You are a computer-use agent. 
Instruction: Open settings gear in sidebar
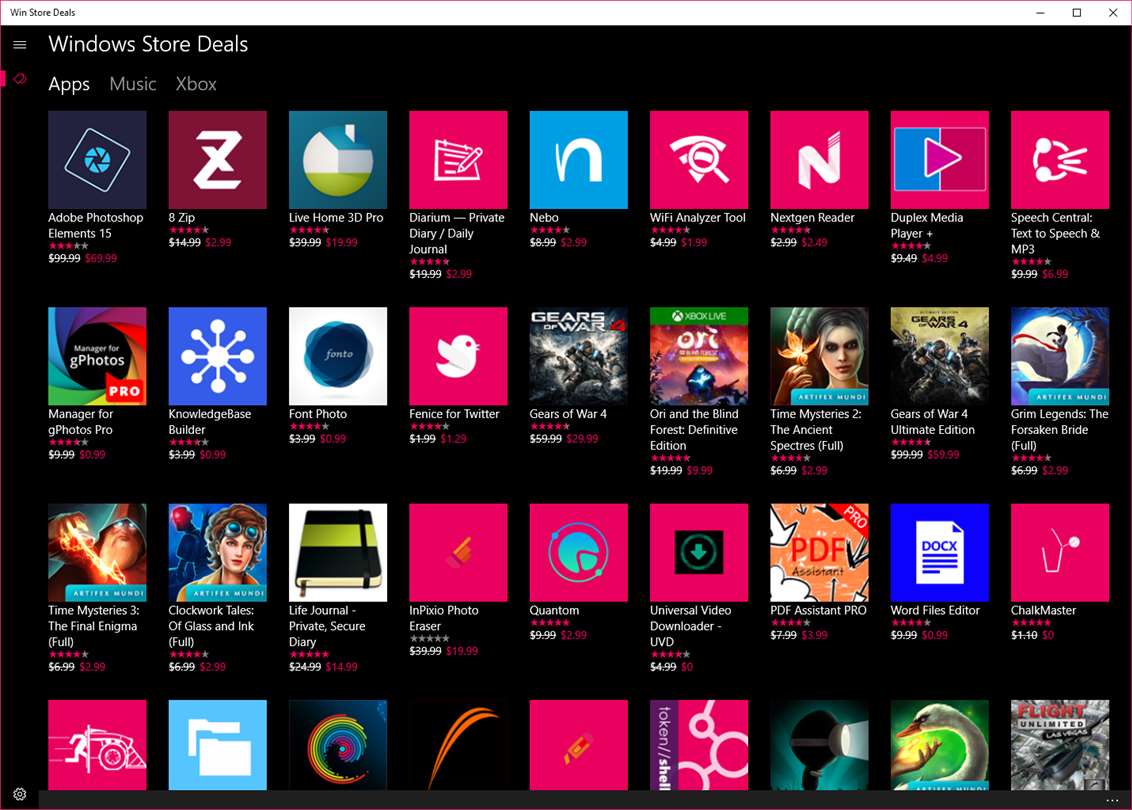click(19, 794)
